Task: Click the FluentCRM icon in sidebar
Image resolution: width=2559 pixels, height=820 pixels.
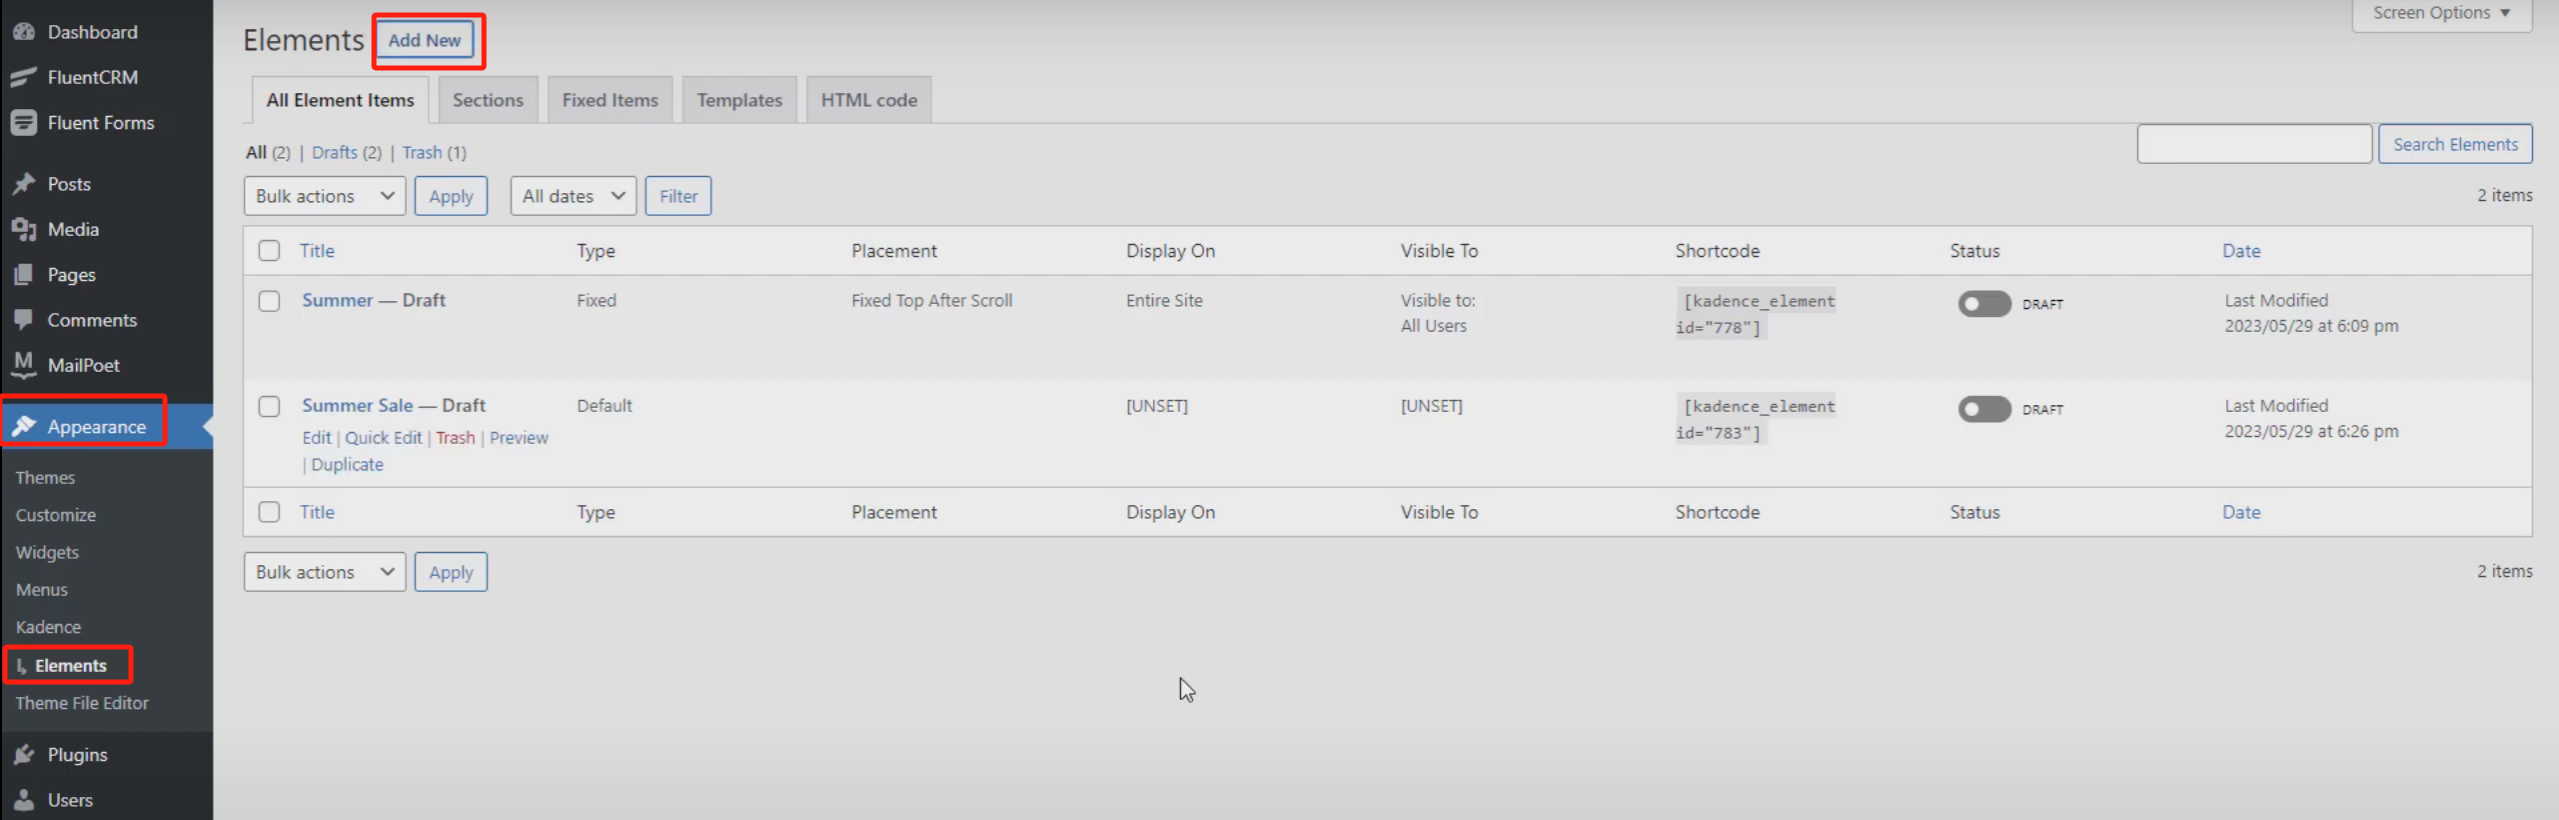Action: [x=24, y=77]
